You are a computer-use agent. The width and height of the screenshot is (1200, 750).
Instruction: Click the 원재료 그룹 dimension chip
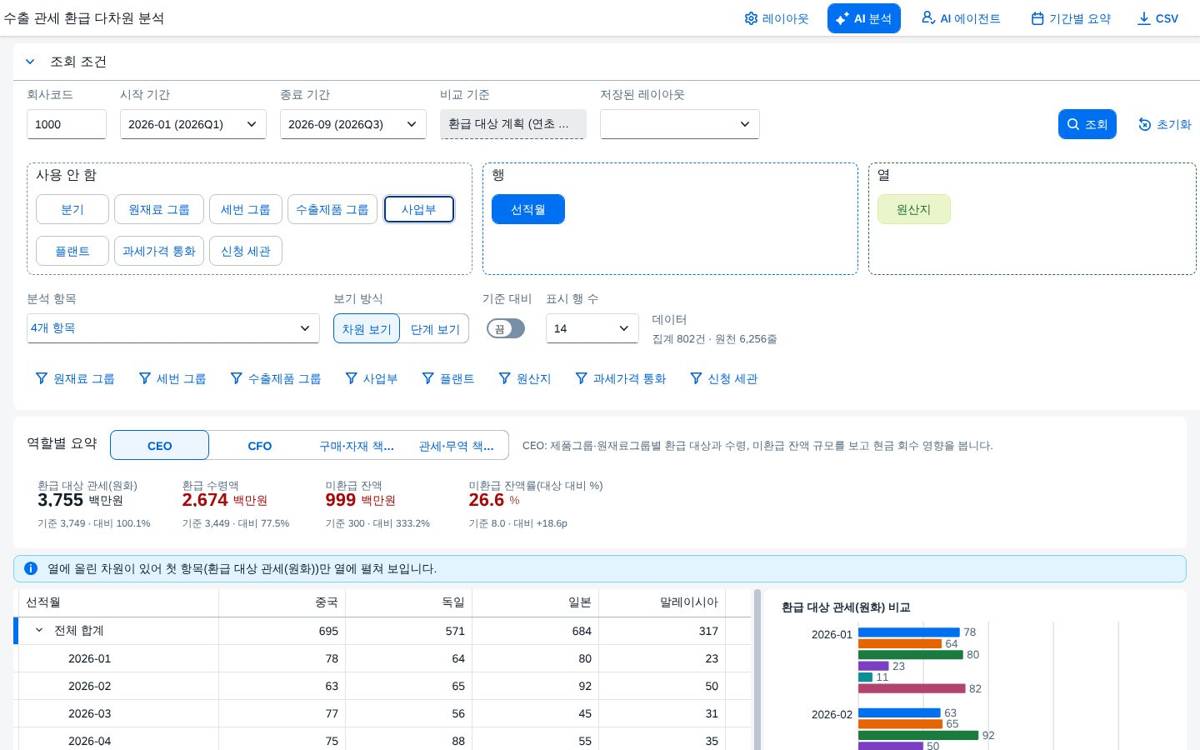pos(159,209)
